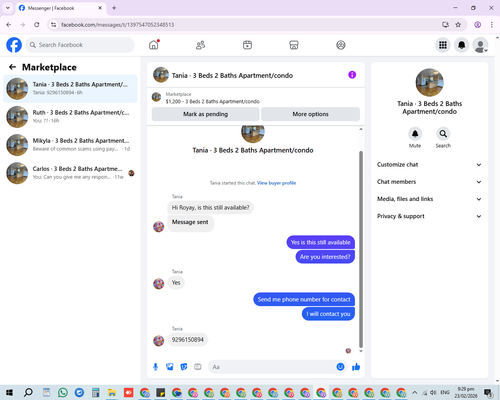Click listing thumbnail beside Marketplace label
This screenshot has height=400, width=500.
point(156,97)
